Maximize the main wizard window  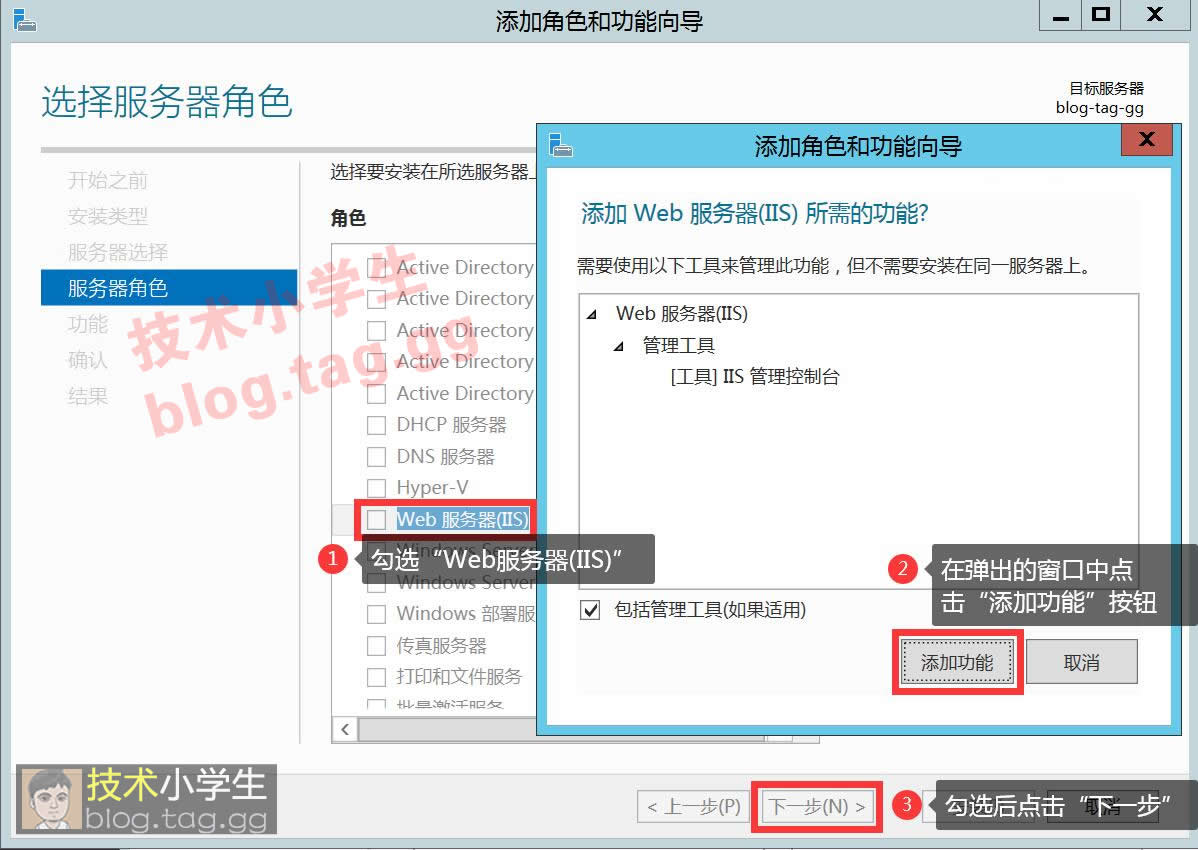pos(1101,15)
